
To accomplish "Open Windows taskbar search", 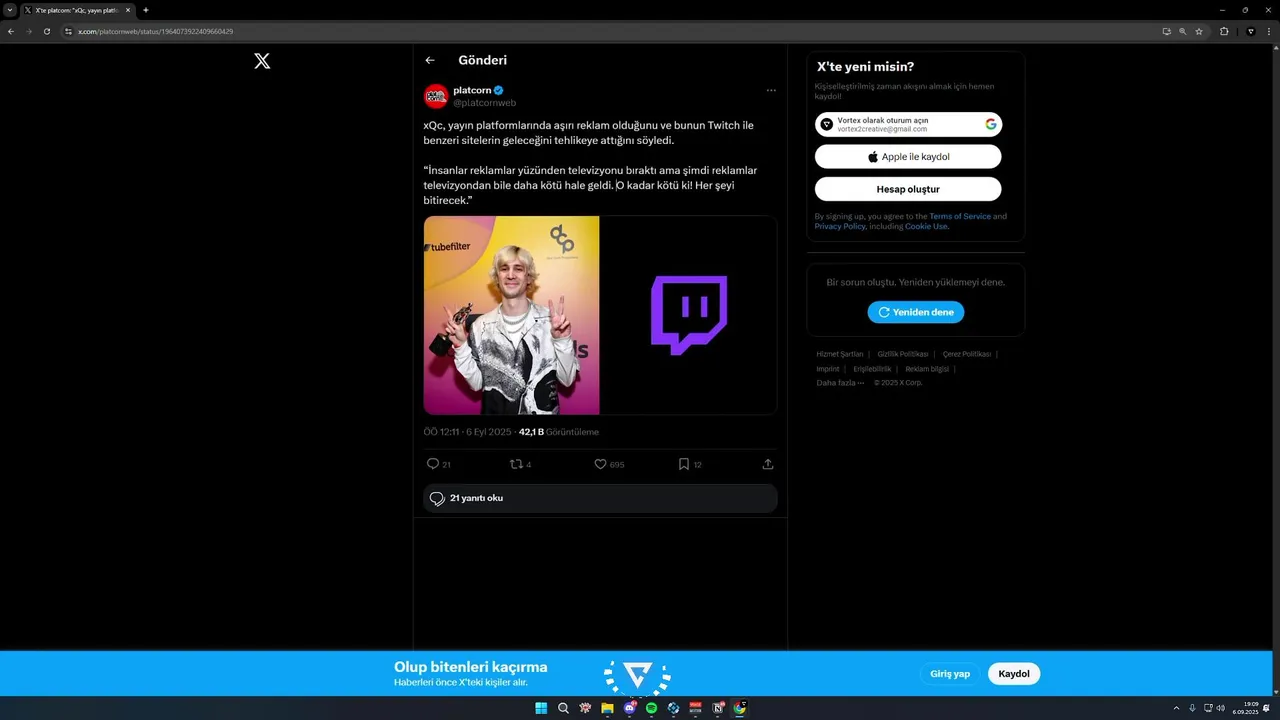I will (563, 708).
